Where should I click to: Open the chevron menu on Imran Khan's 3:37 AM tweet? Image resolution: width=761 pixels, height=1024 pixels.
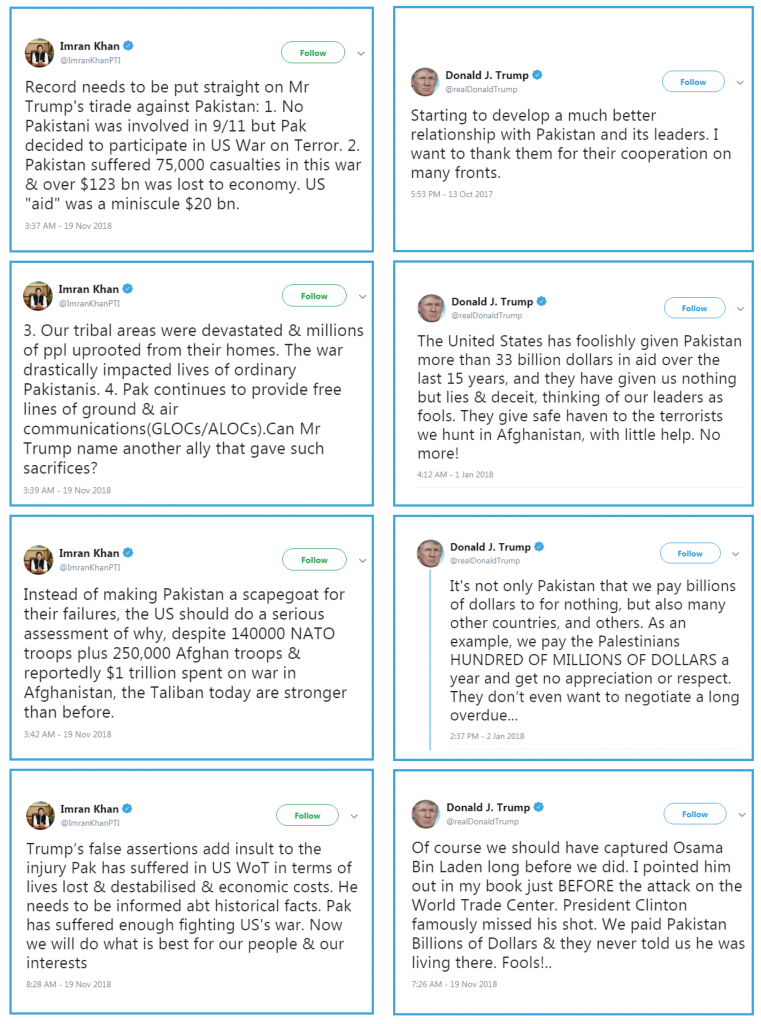[361, 53]
